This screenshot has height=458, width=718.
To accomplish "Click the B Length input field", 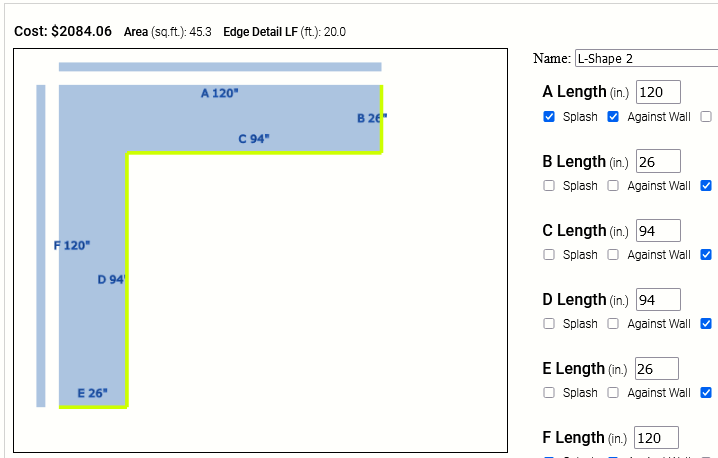I will tap(658, 161).
